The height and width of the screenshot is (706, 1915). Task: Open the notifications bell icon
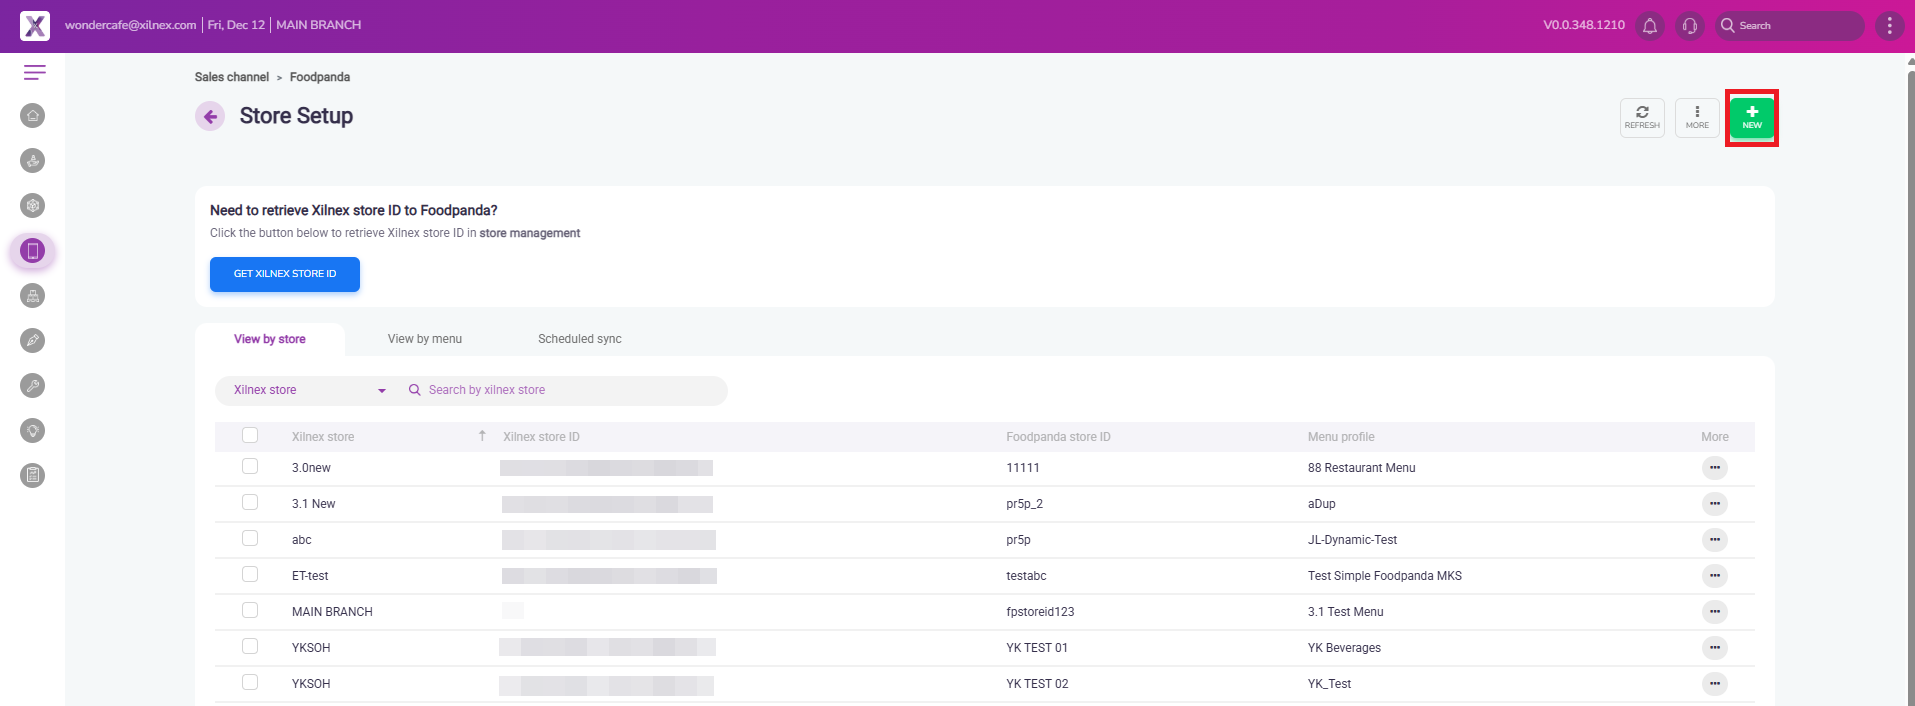pyautogui.click(x=1650, y=26)
